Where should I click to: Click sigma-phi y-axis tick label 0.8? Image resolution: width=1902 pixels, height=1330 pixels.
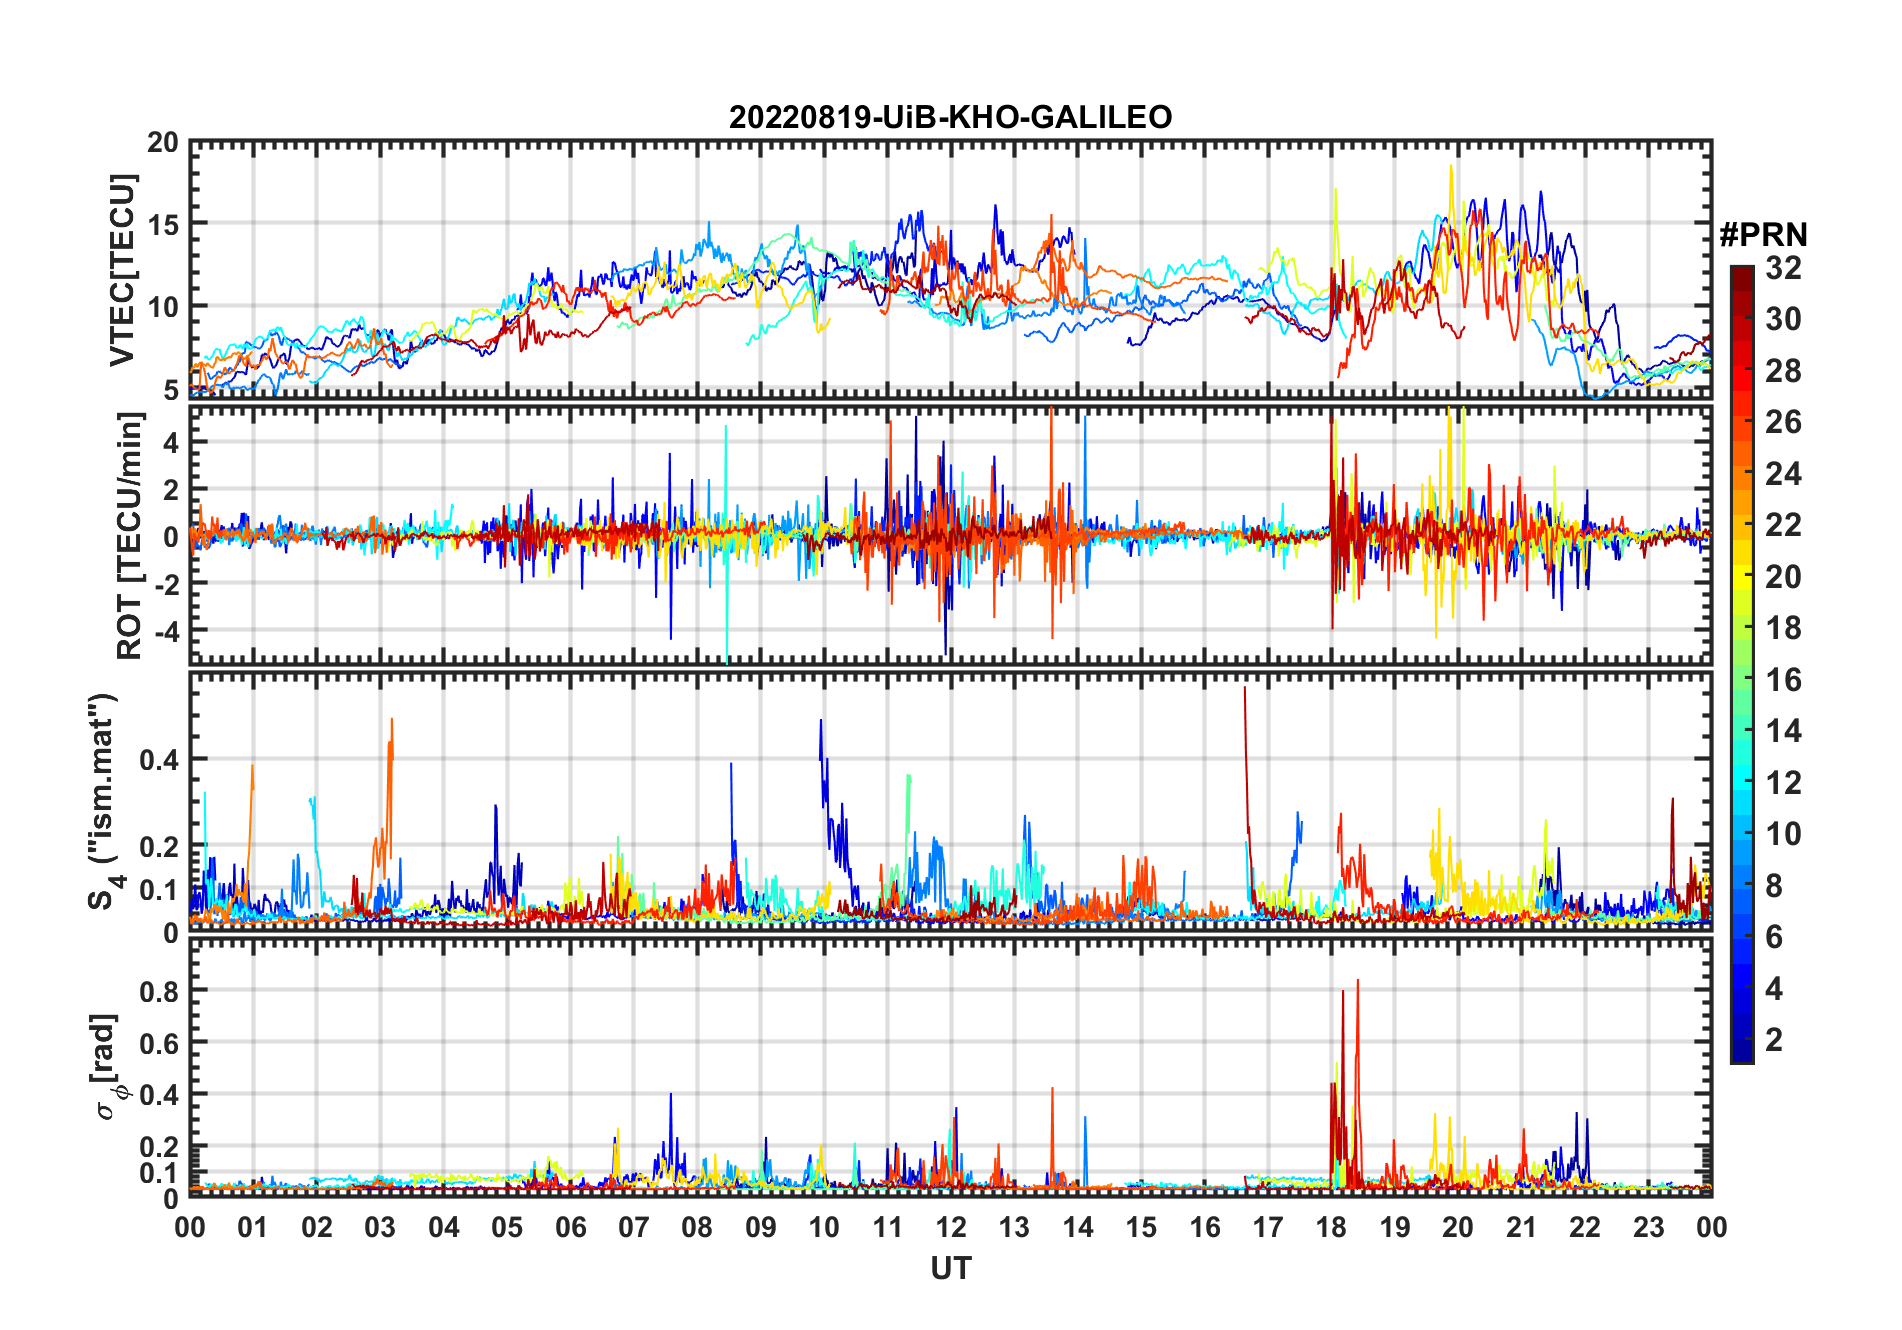point(160,991)
